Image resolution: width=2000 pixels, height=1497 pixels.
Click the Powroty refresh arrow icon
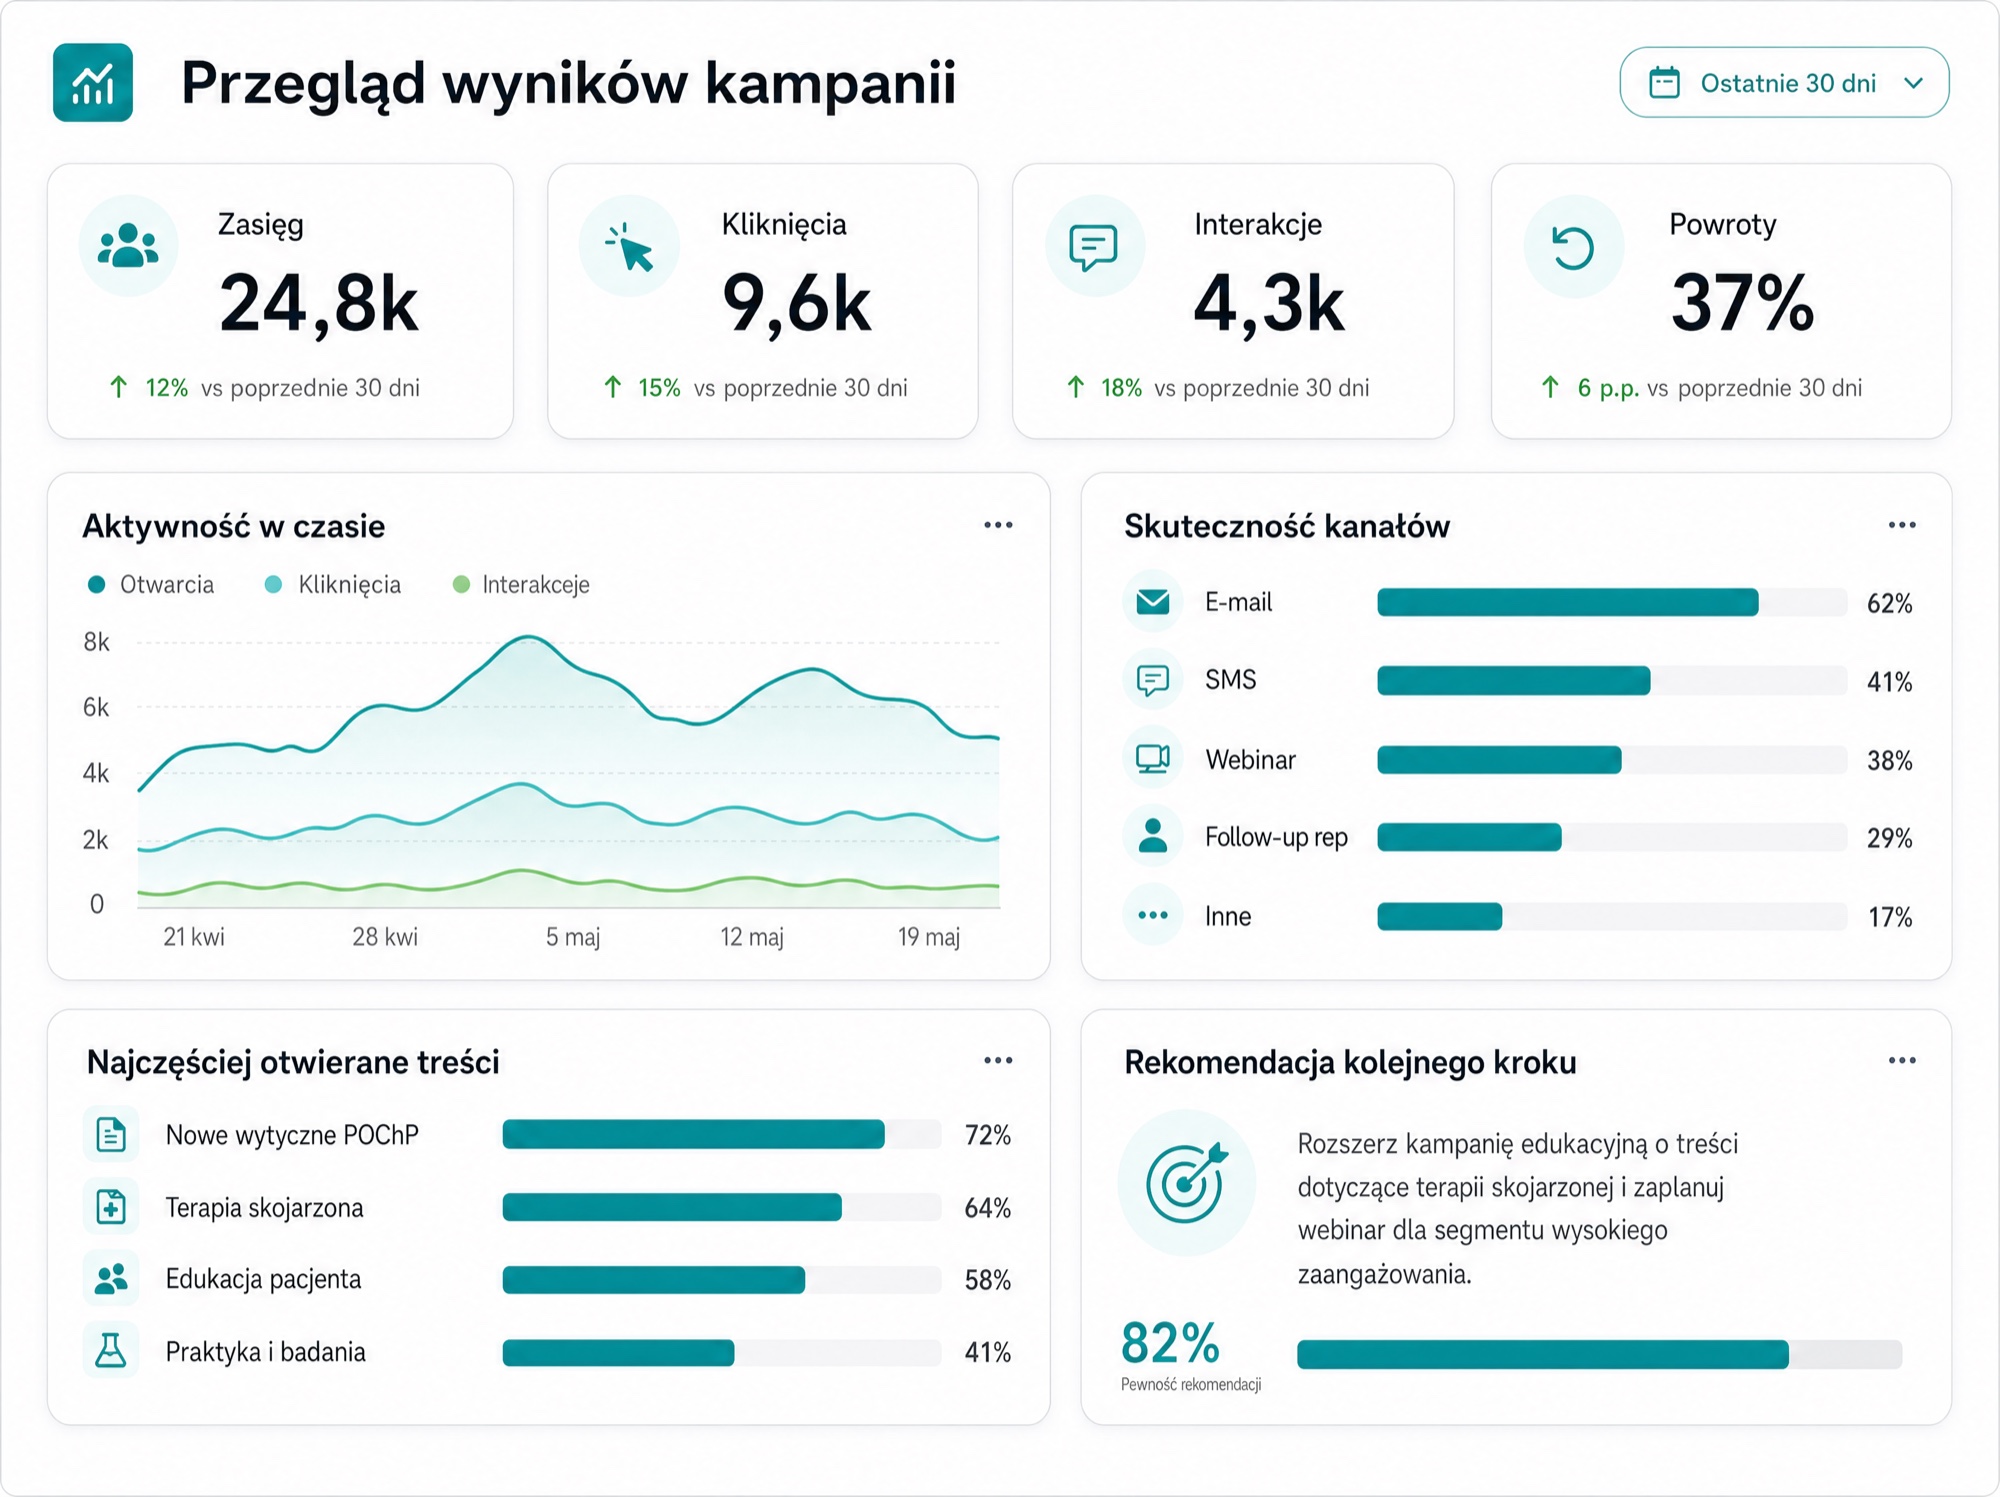tap(1573, 246)
